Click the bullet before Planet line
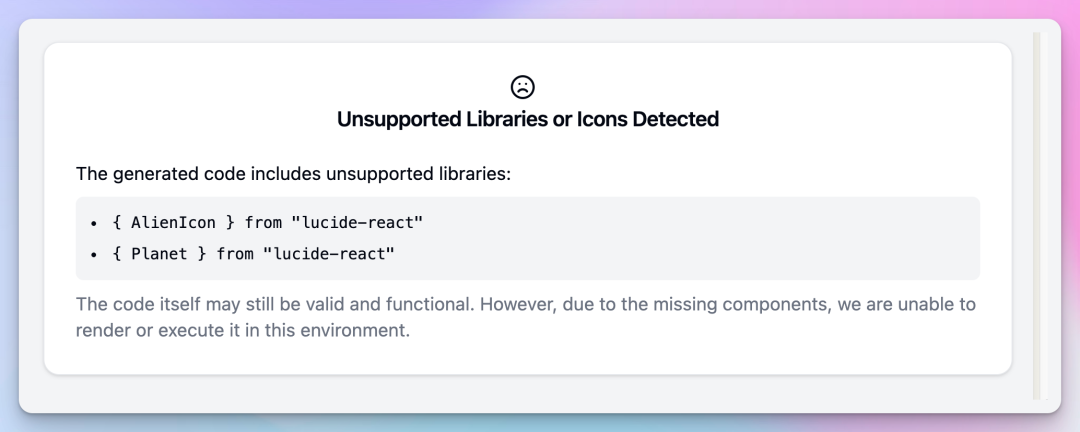The image size is (1080, 432). (93, 255)
